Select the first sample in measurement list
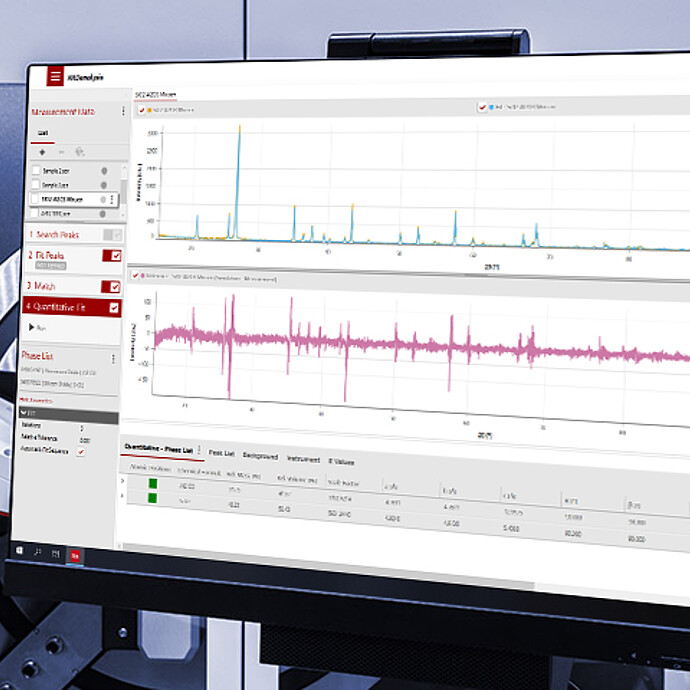 pyautogui.click(x=56, y=171)
